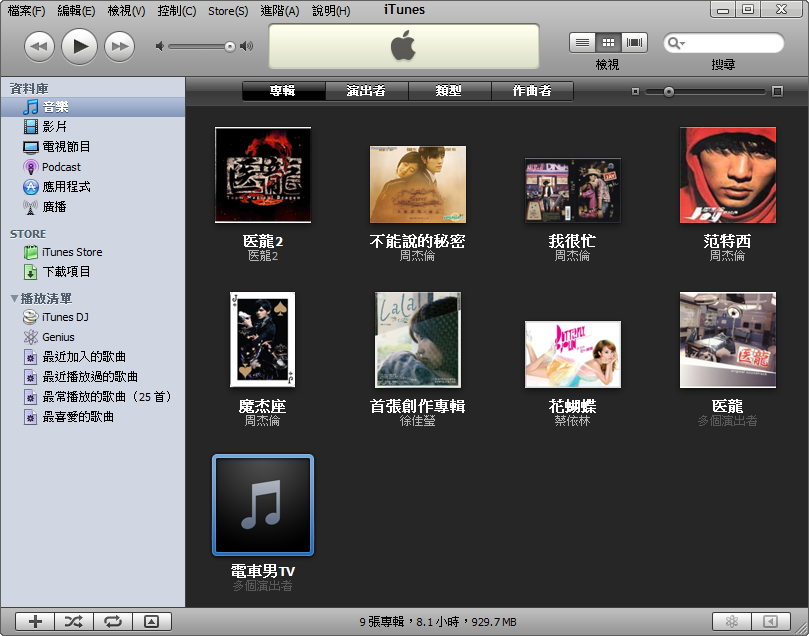Select the 魔杰座 album cover
The image size is (809, 636).
[x=263, y=339]
